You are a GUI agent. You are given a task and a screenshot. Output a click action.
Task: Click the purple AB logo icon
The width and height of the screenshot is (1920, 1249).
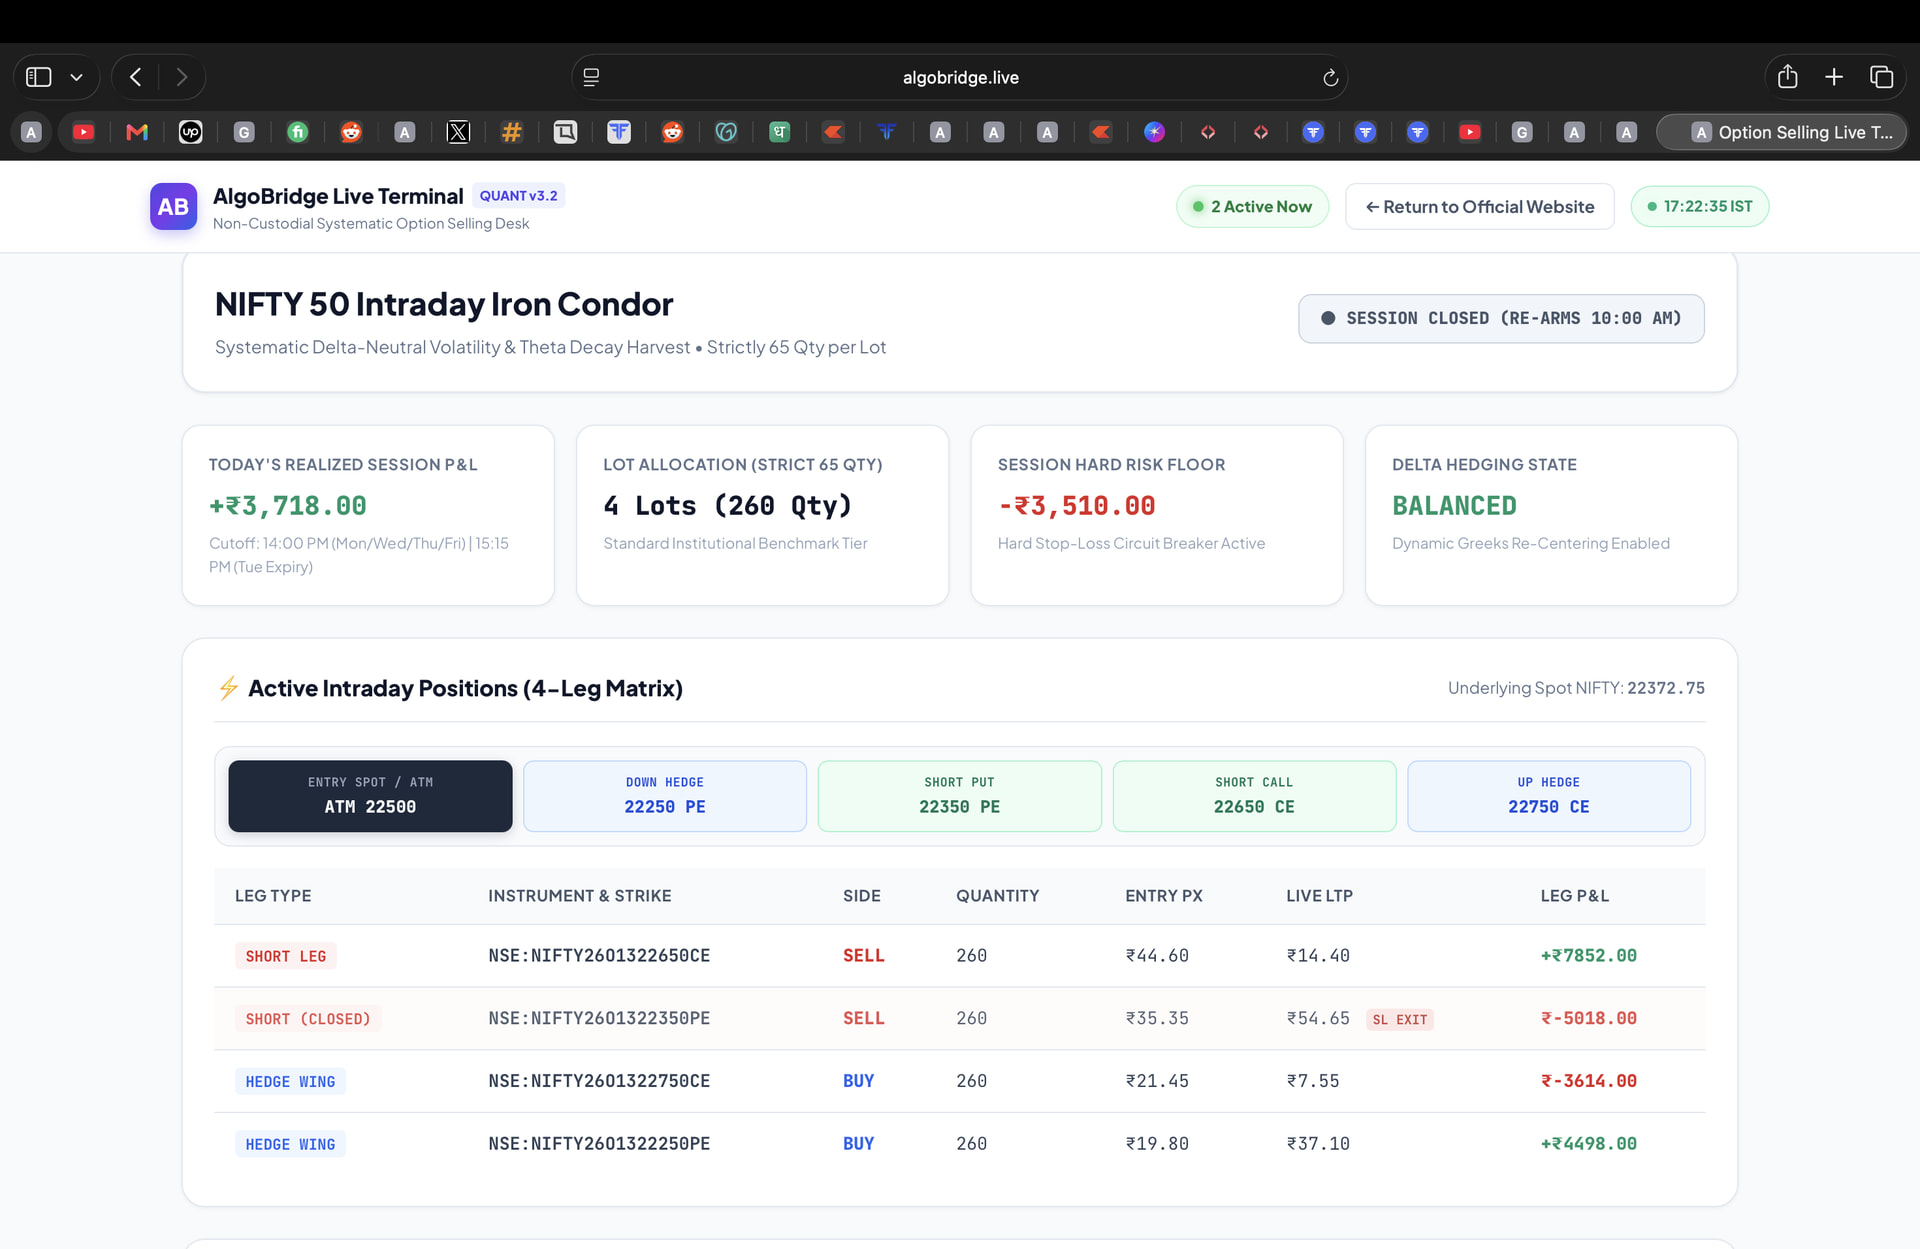coord(173,206)
